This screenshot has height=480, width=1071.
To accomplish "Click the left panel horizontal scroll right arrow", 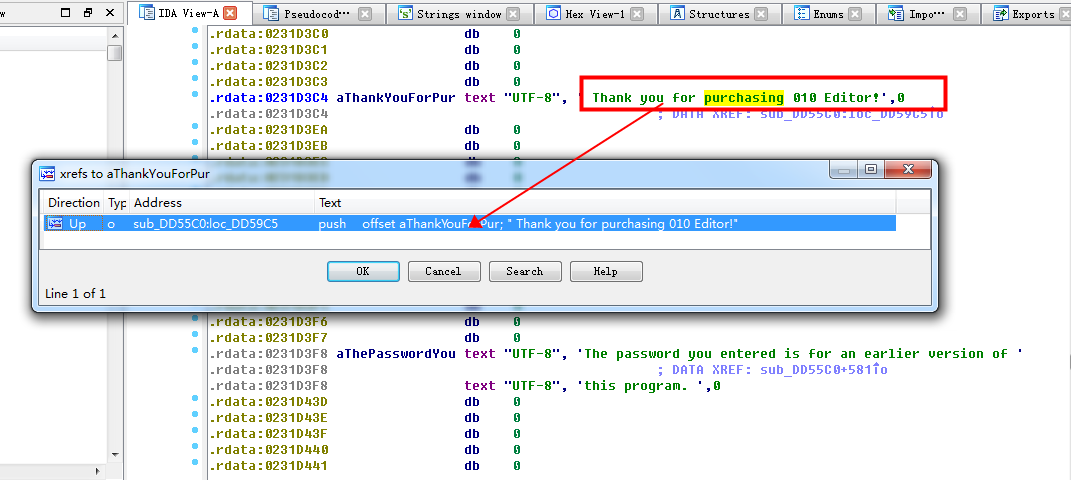I will tap(100, 471).
